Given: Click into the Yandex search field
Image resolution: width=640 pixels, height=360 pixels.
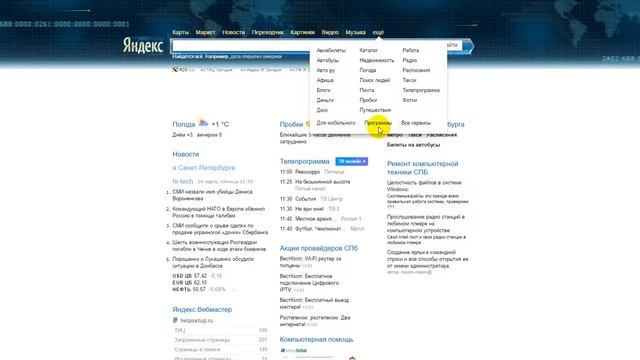Looking at the screenshot, I should pos(241,46).
